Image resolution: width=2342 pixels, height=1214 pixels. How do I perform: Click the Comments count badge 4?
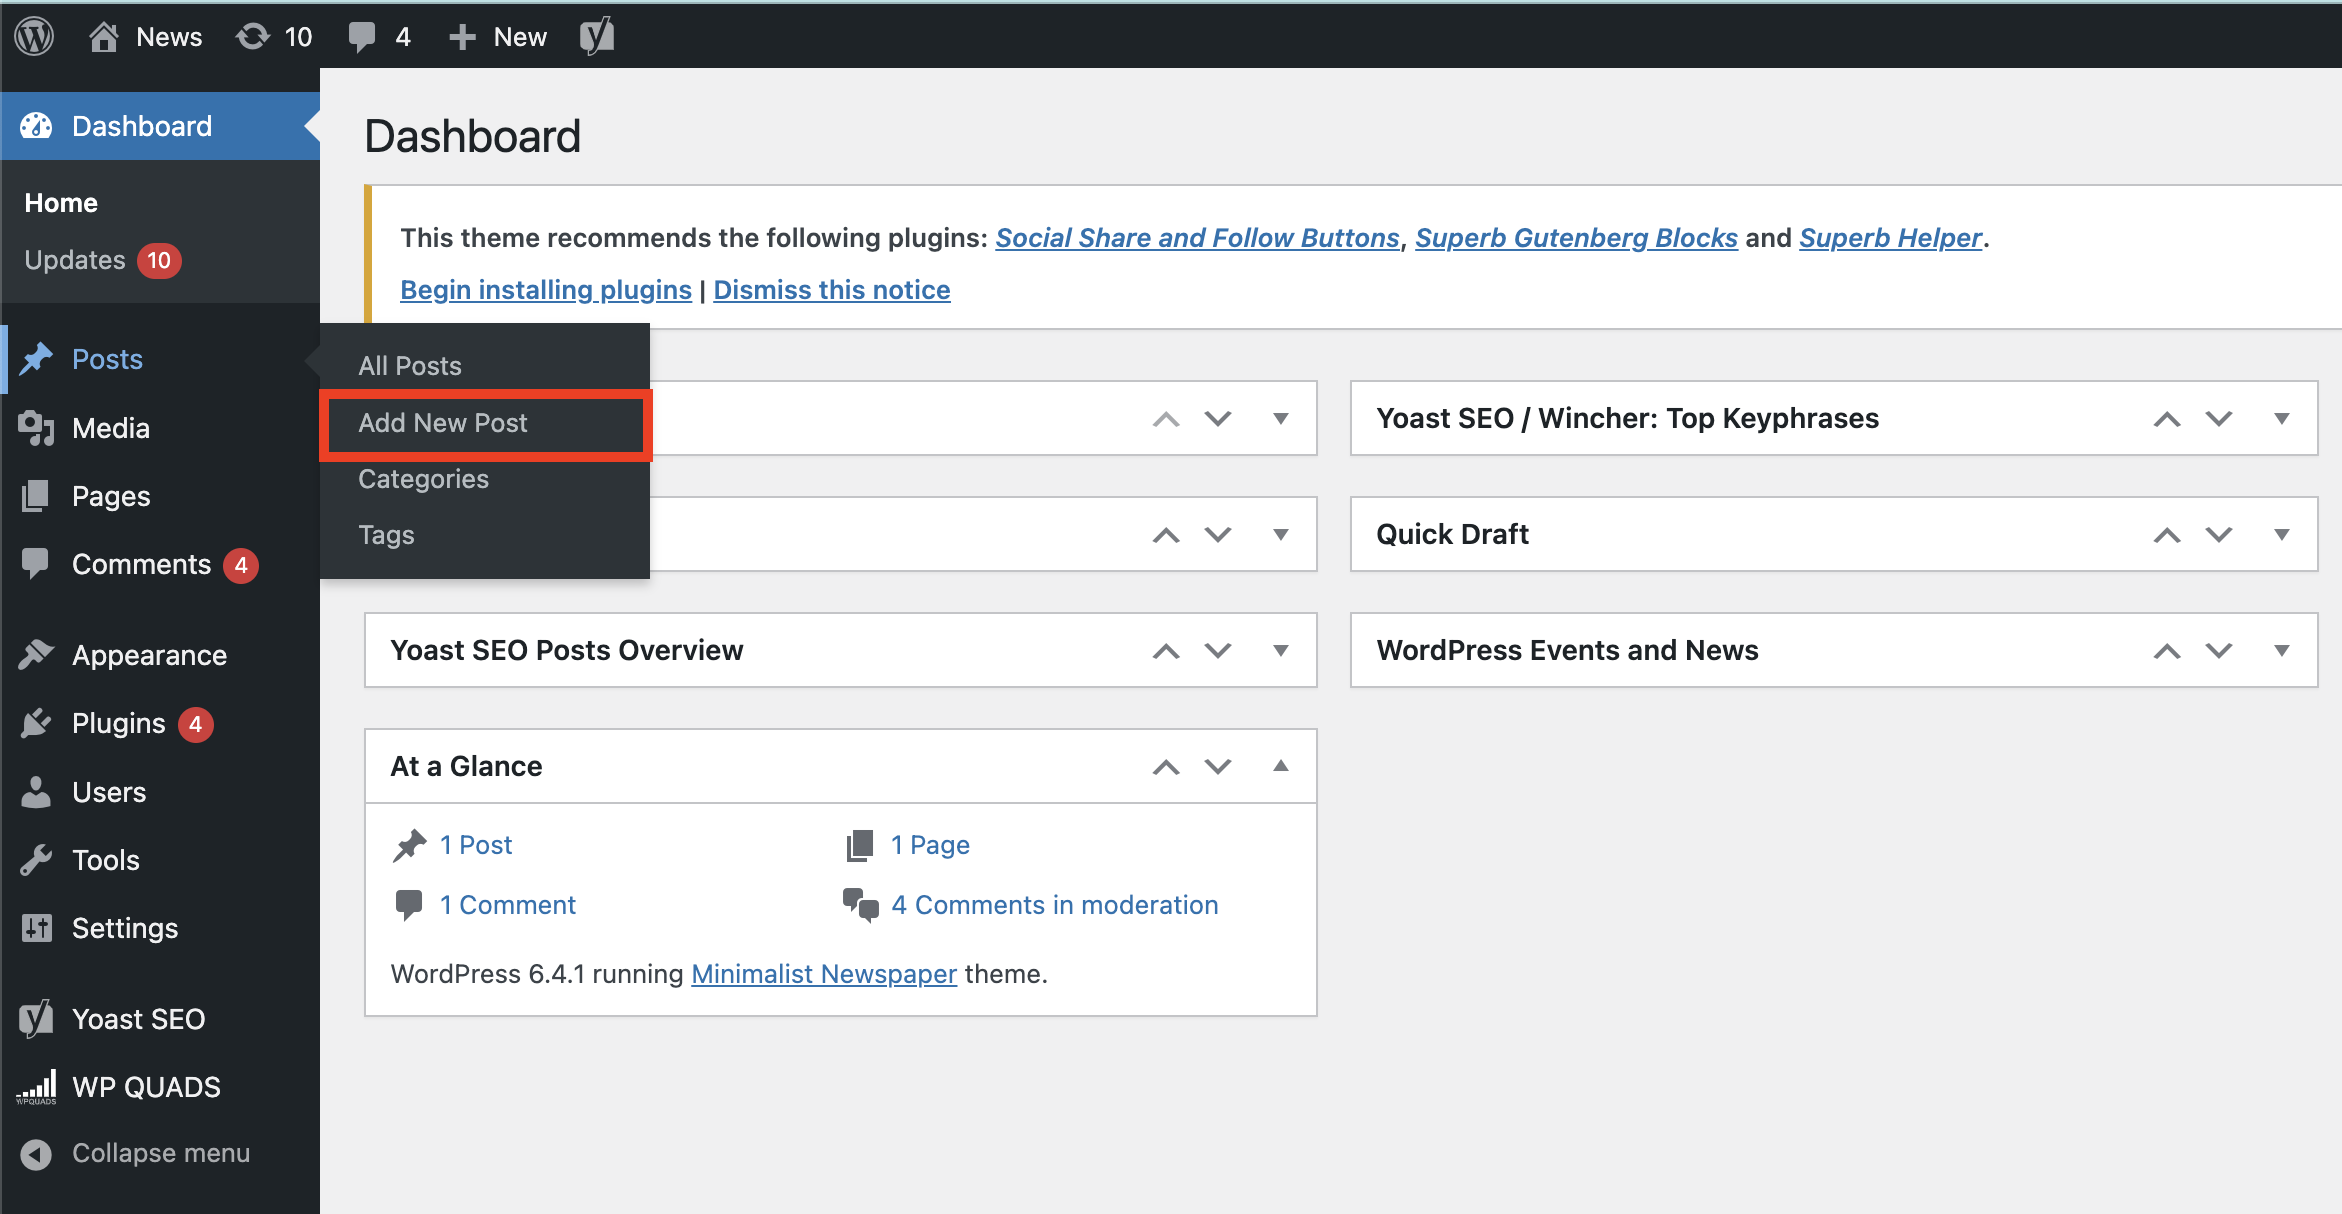point(241,565)
